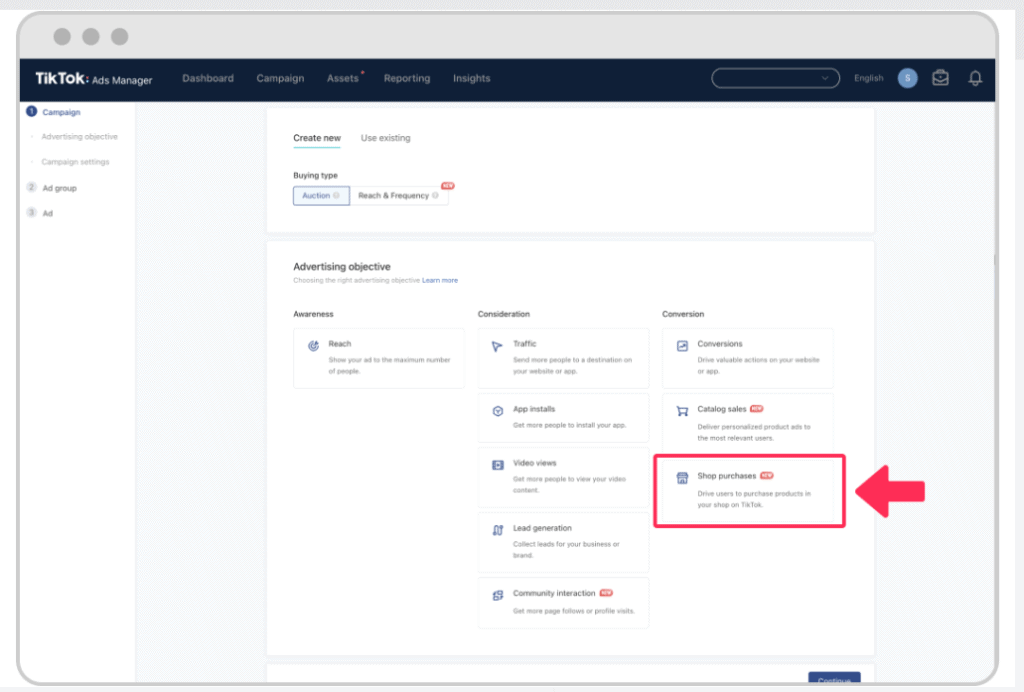Select Reach & Frequency buying type
1024x692 pixels.
coord(398,196)
